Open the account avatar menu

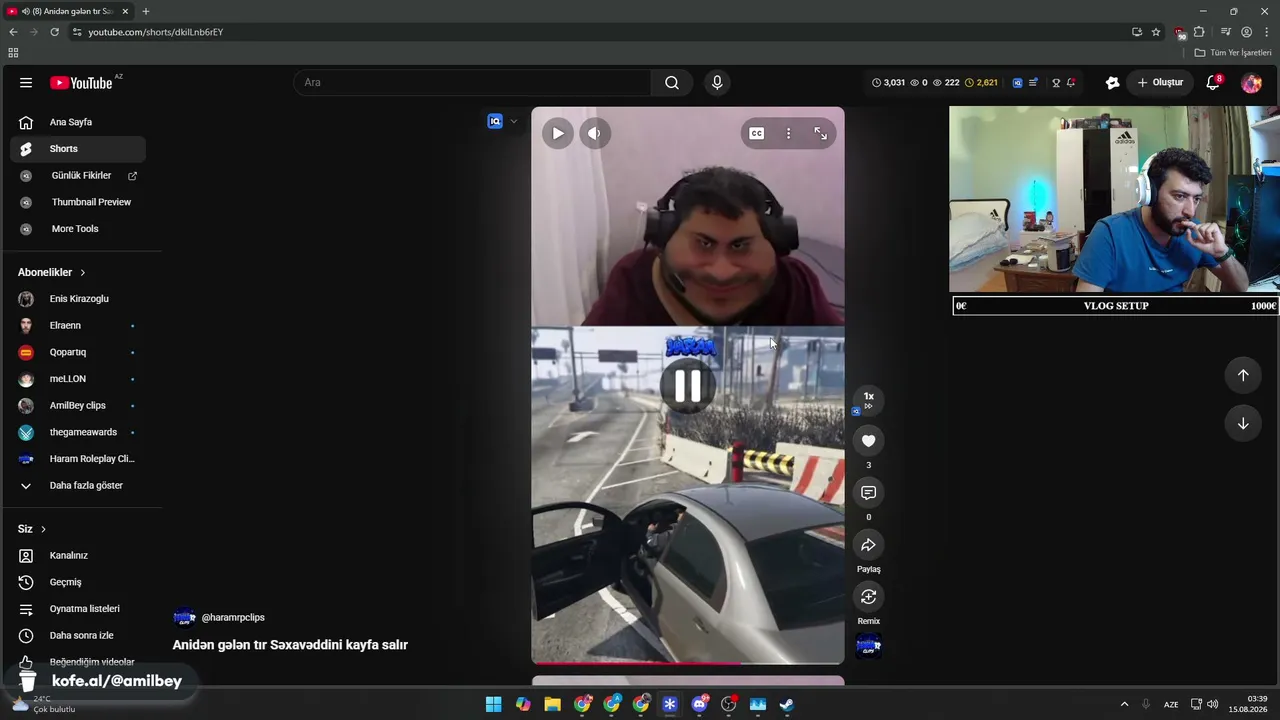(1251, 83)
